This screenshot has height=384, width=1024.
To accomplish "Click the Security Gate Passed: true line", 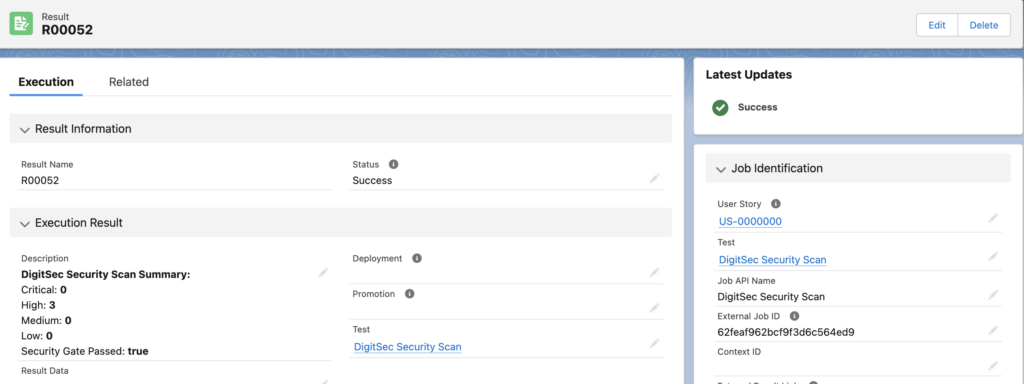I will (x=85, y=351).
